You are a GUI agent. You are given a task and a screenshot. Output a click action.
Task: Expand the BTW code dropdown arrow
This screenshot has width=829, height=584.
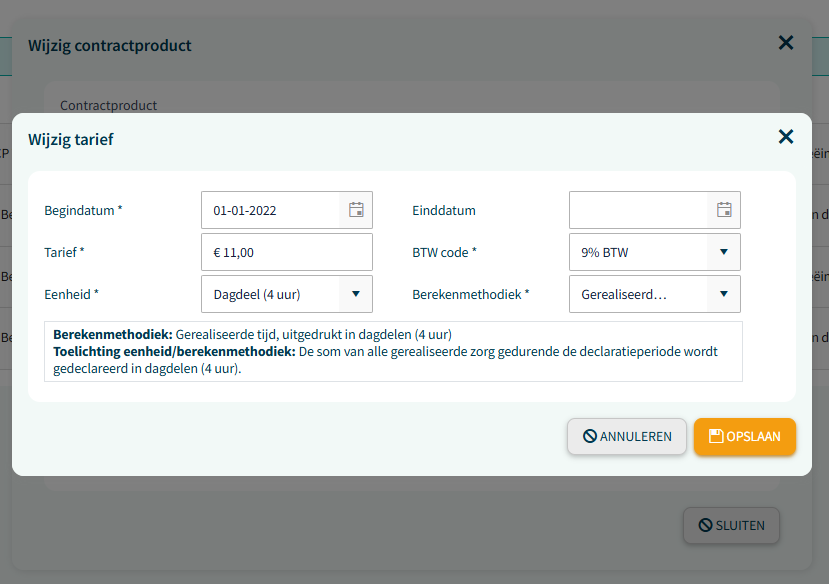pos(723,252)
